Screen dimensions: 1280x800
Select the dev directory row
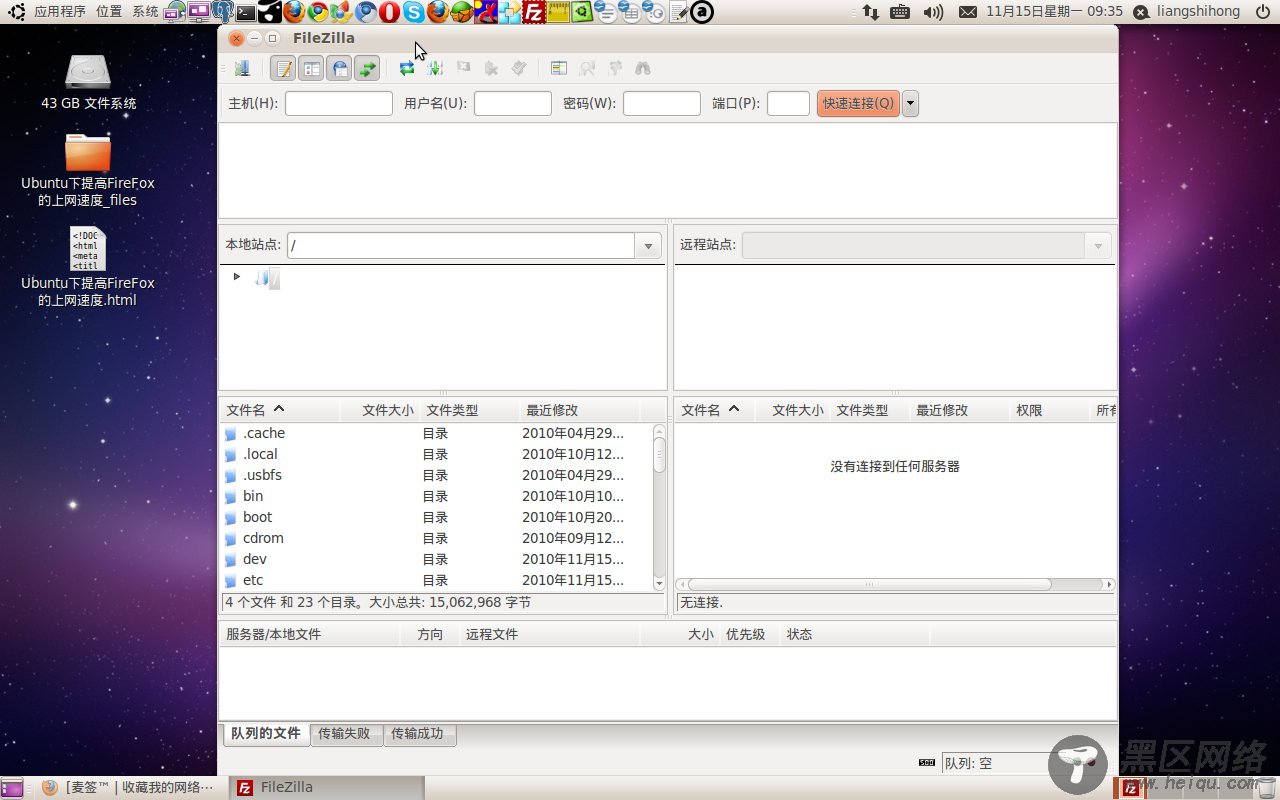[x=436, y=559]
